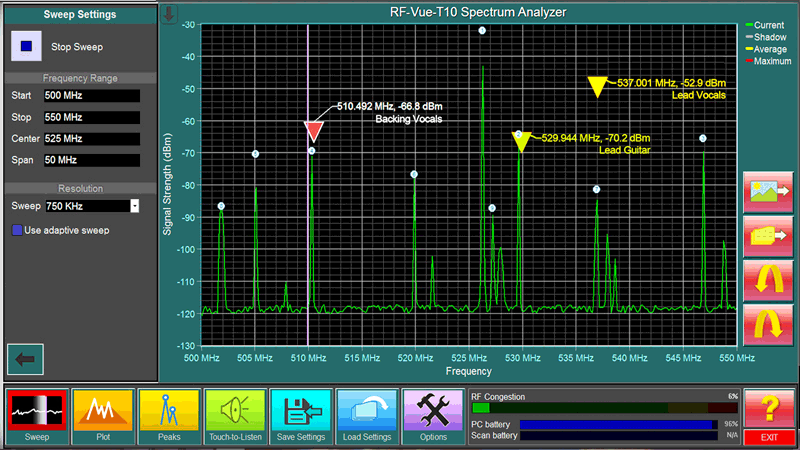Click the Stop Sweep square icon
The width and height of the screenshot is (800, 450).
[26, 46]
